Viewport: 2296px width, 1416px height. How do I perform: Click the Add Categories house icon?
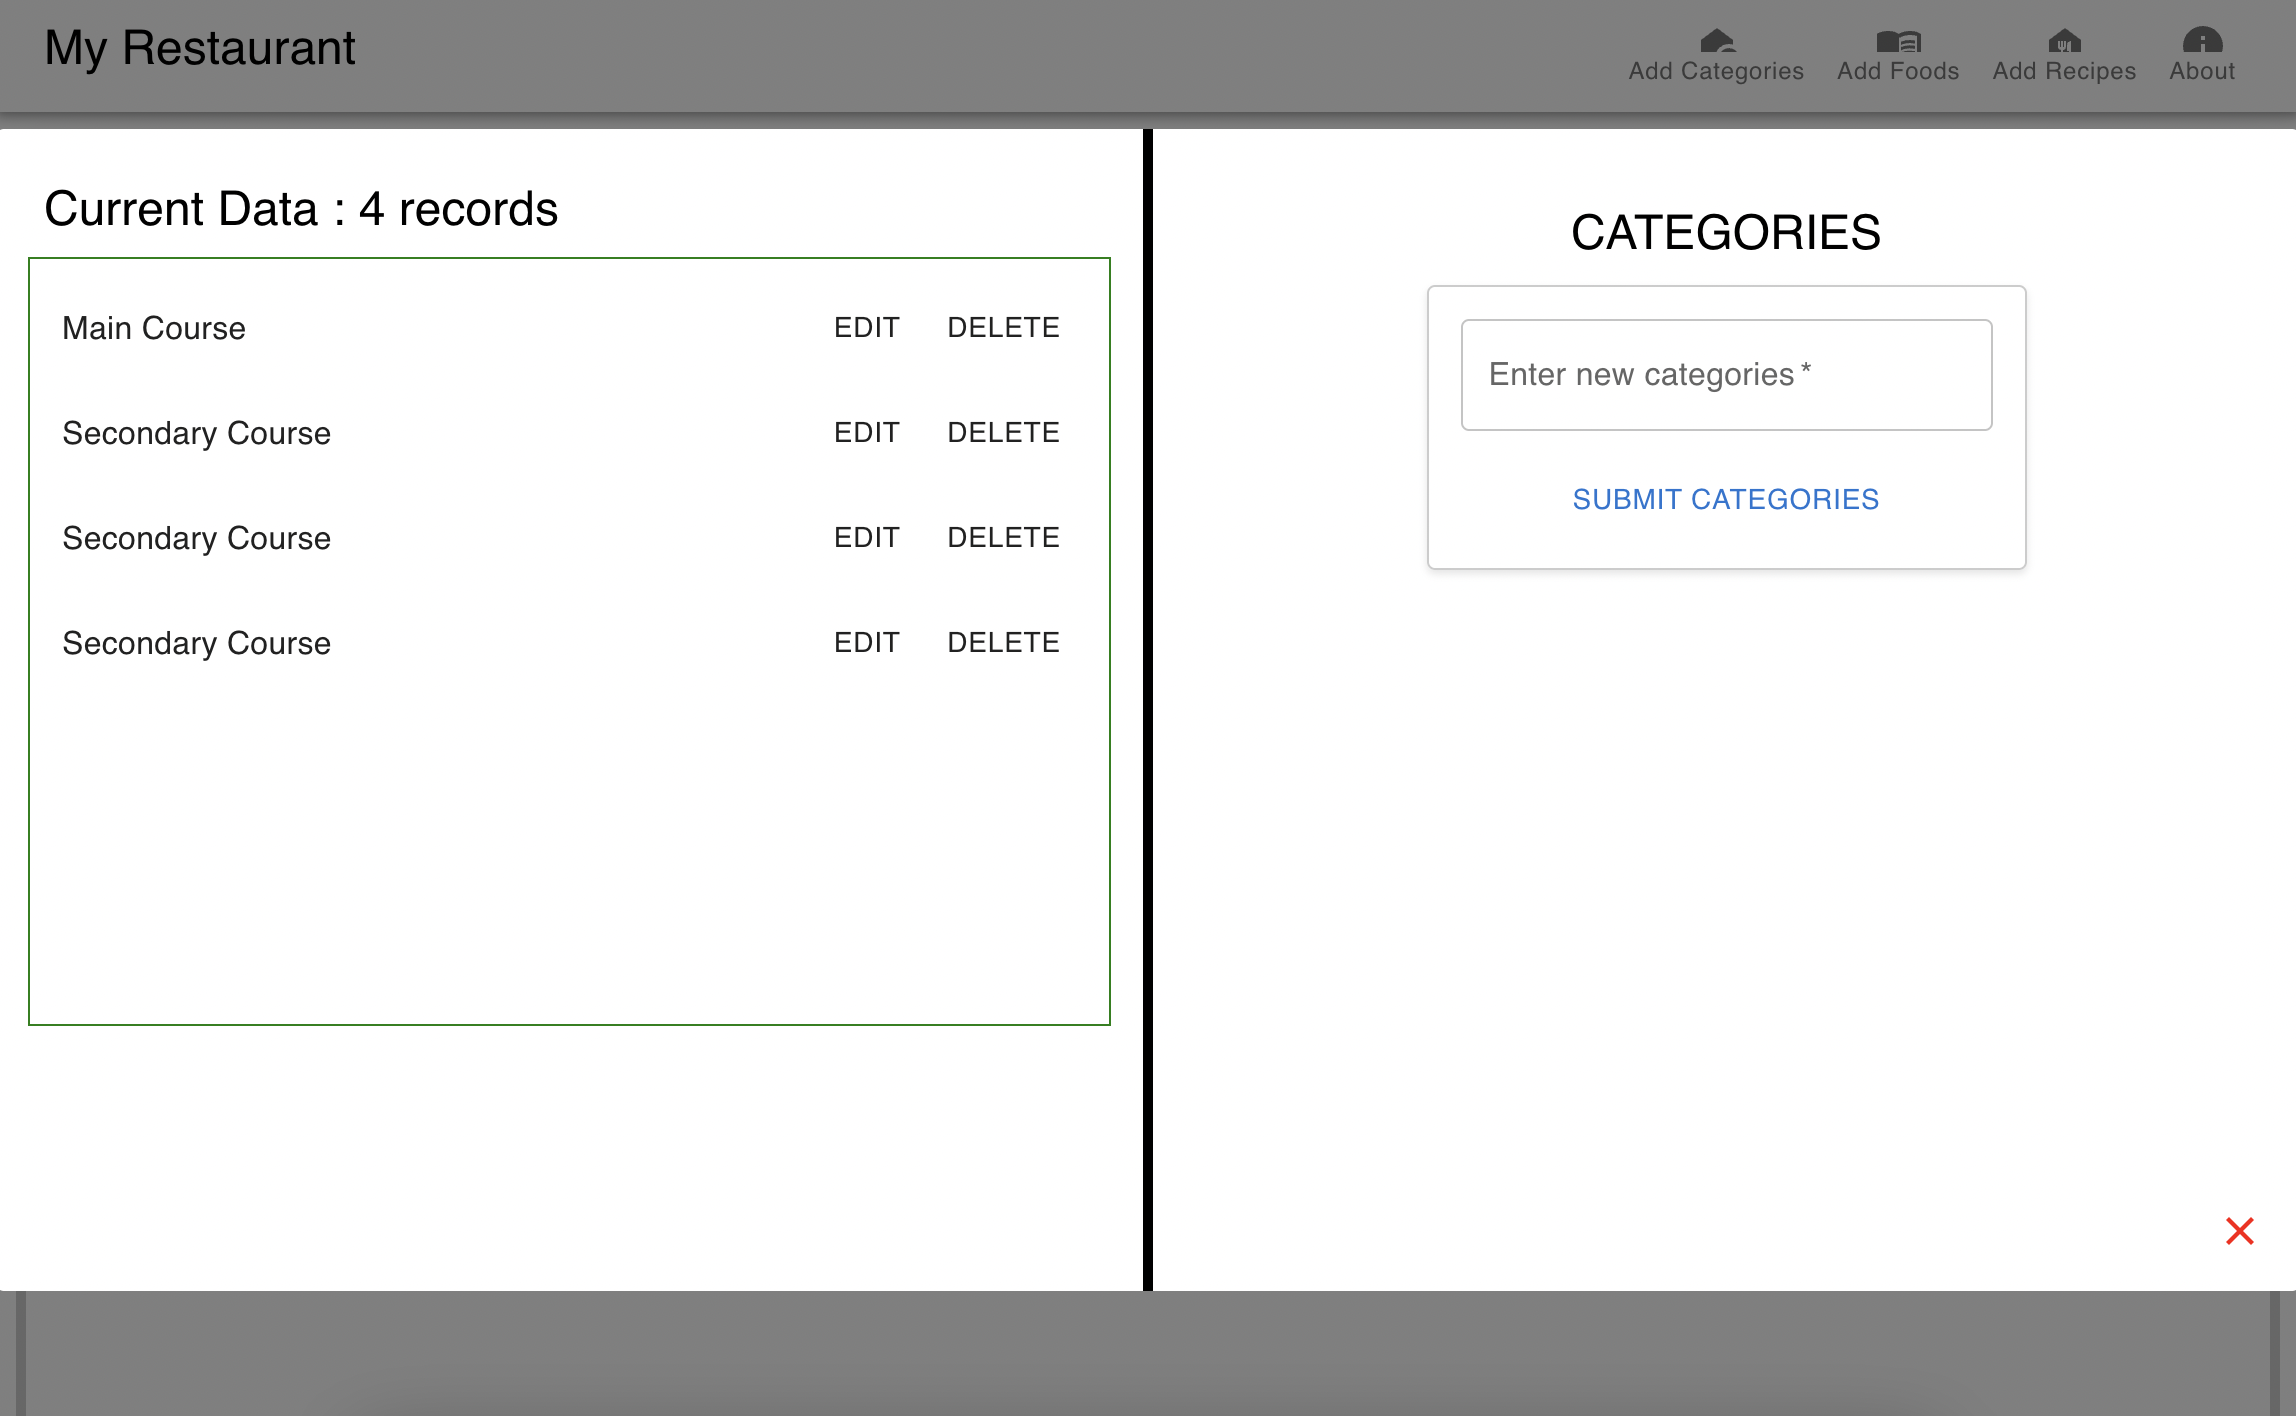pos(1716,40)
